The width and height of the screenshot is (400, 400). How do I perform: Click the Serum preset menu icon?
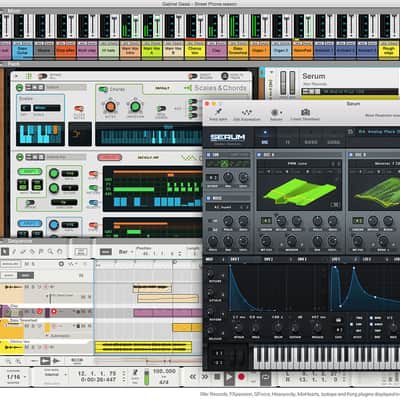tap(350, 132)
